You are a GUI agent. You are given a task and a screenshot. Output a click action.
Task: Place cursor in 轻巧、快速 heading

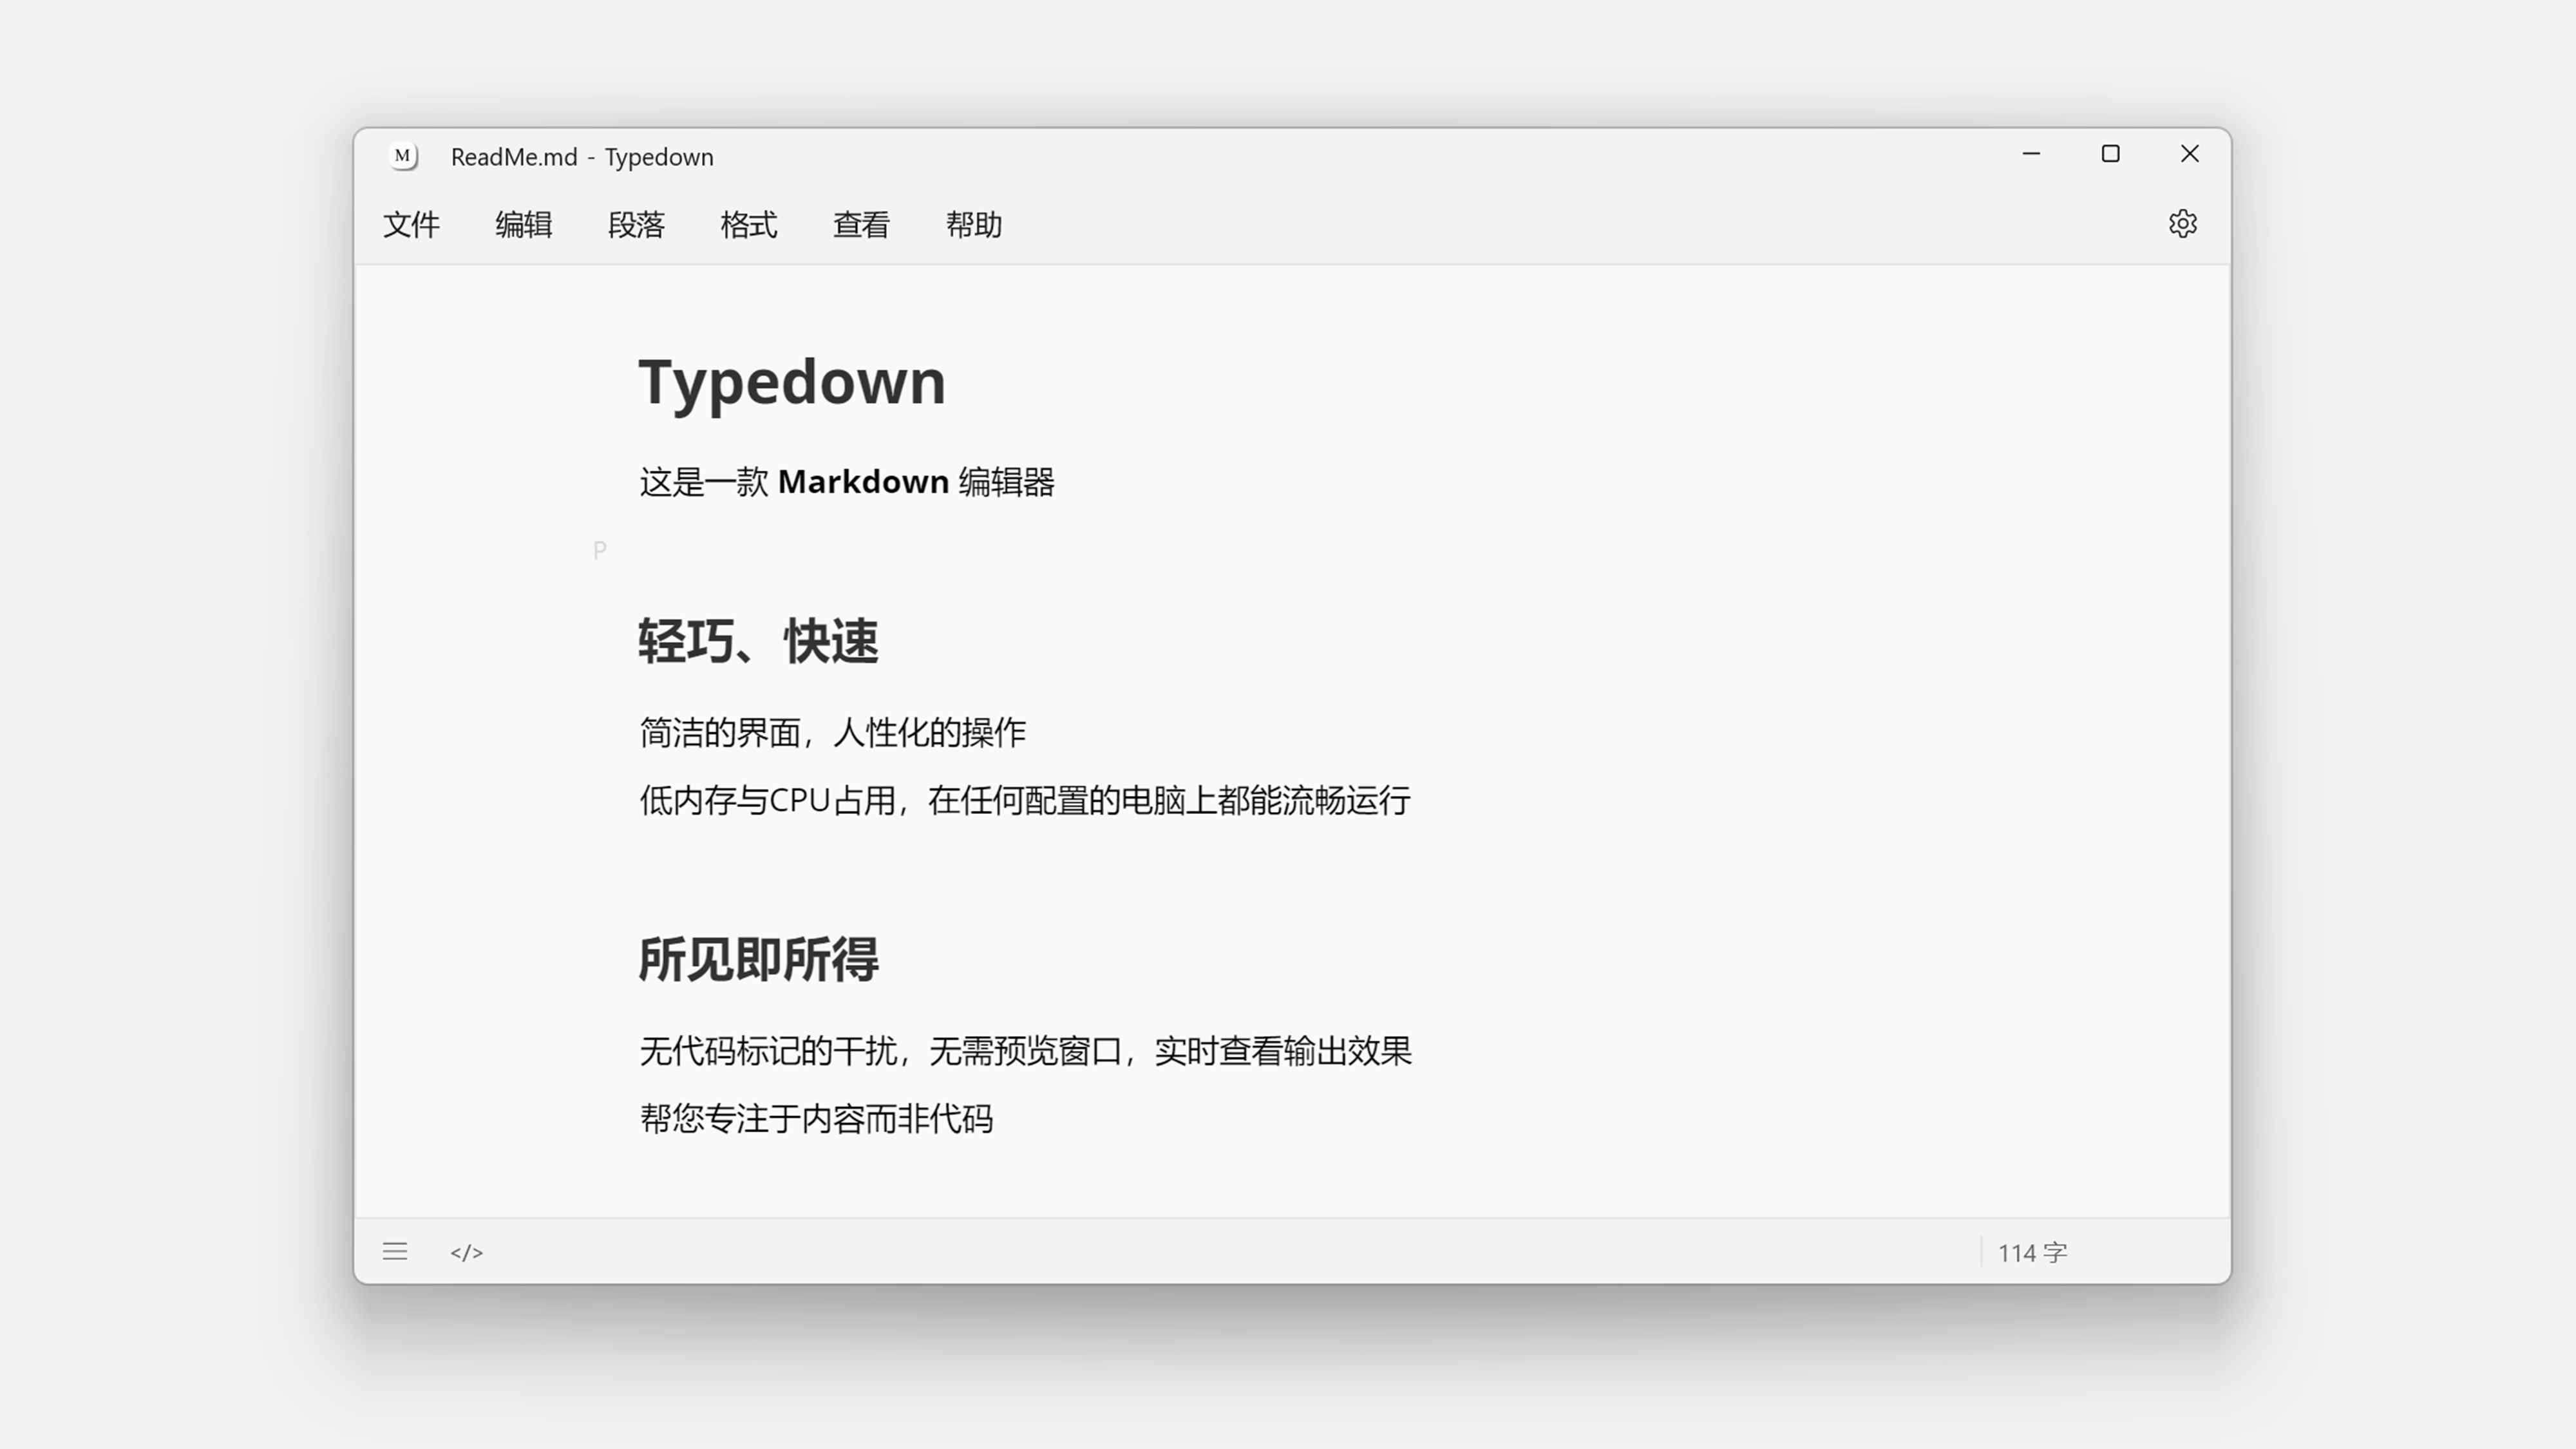tap(758, 641)
